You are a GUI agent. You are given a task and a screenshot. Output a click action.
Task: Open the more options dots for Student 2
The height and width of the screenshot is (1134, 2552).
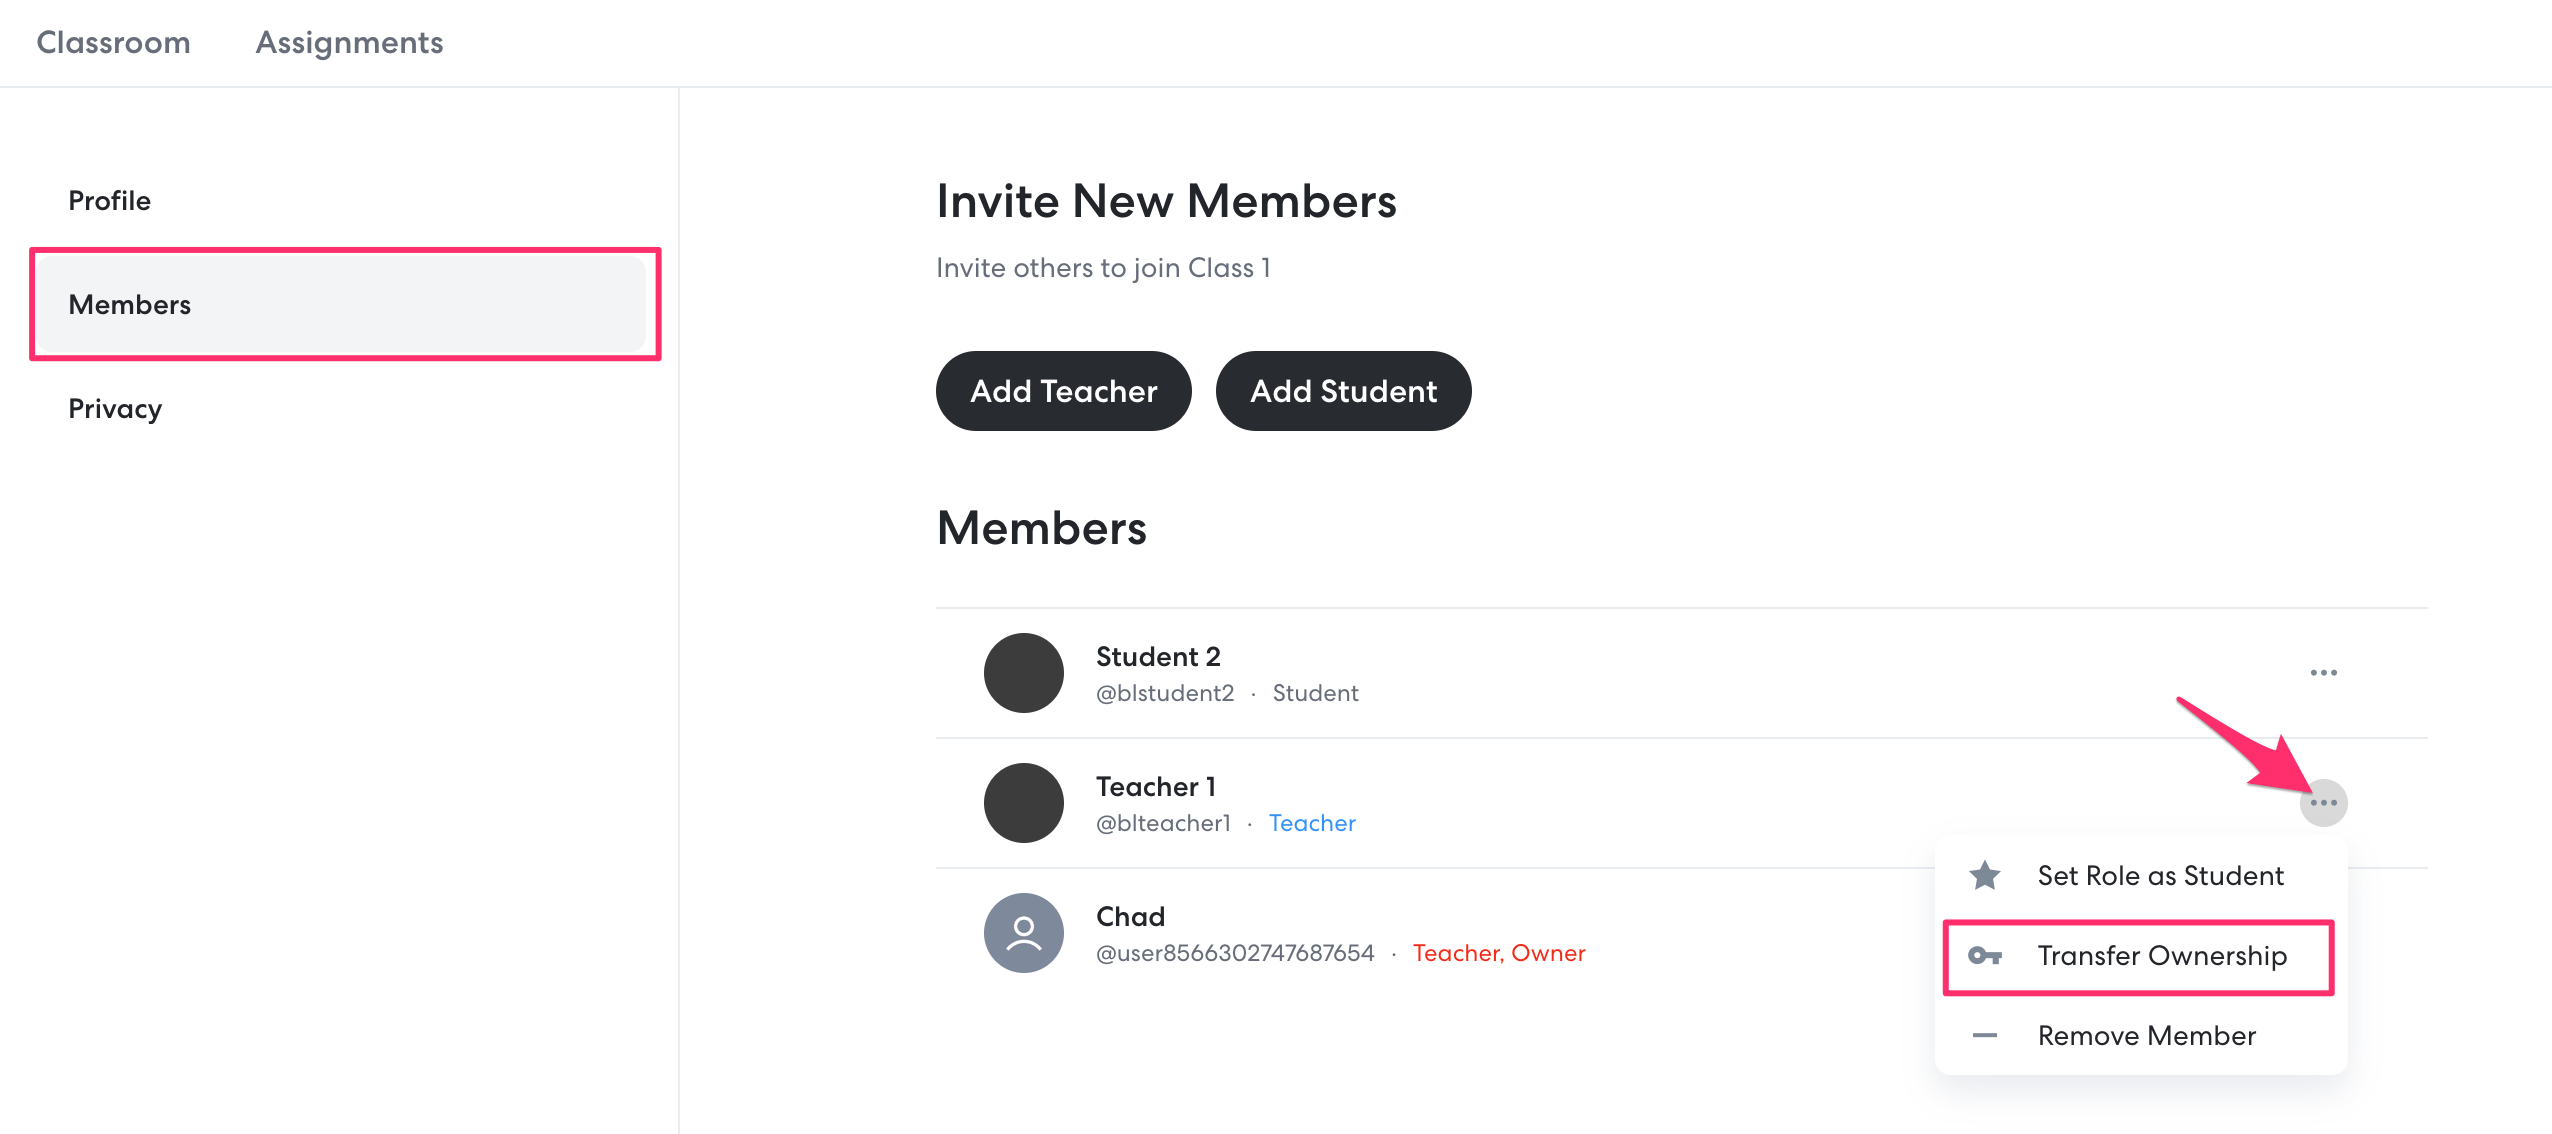tap(2323, 673)
